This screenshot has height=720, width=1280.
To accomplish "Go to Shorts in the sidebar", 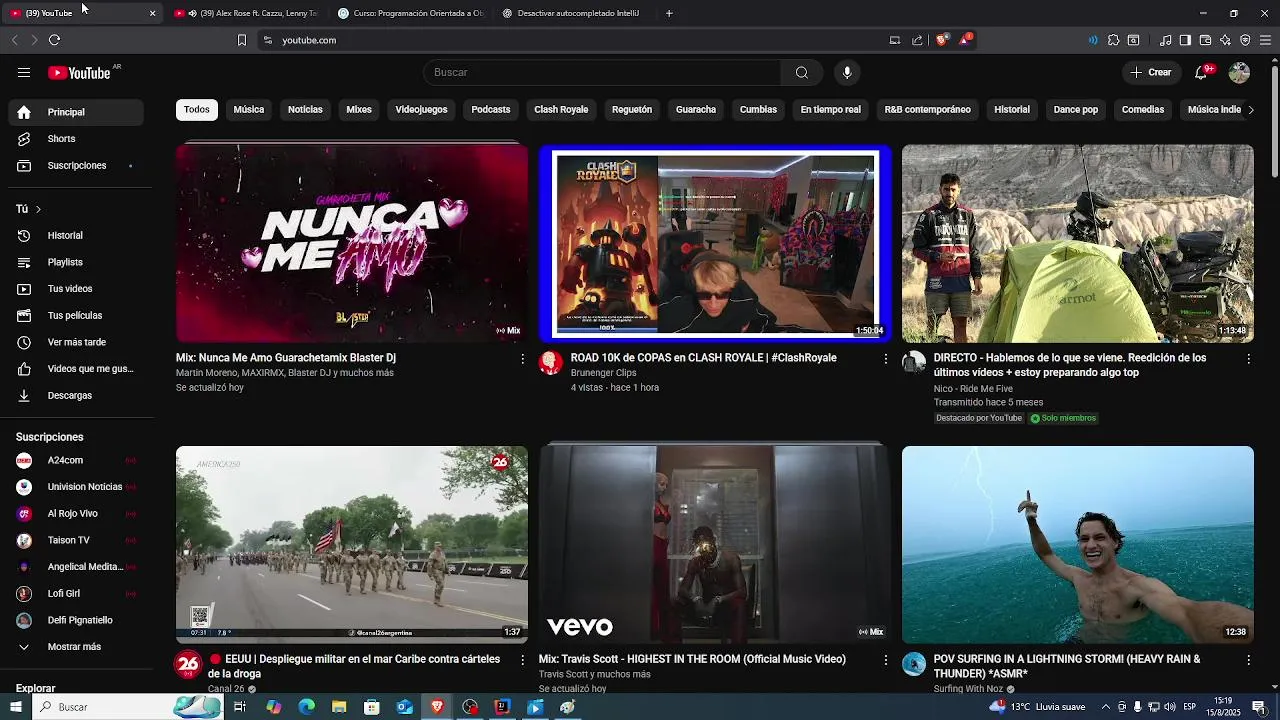I will (x=76, y=139).
